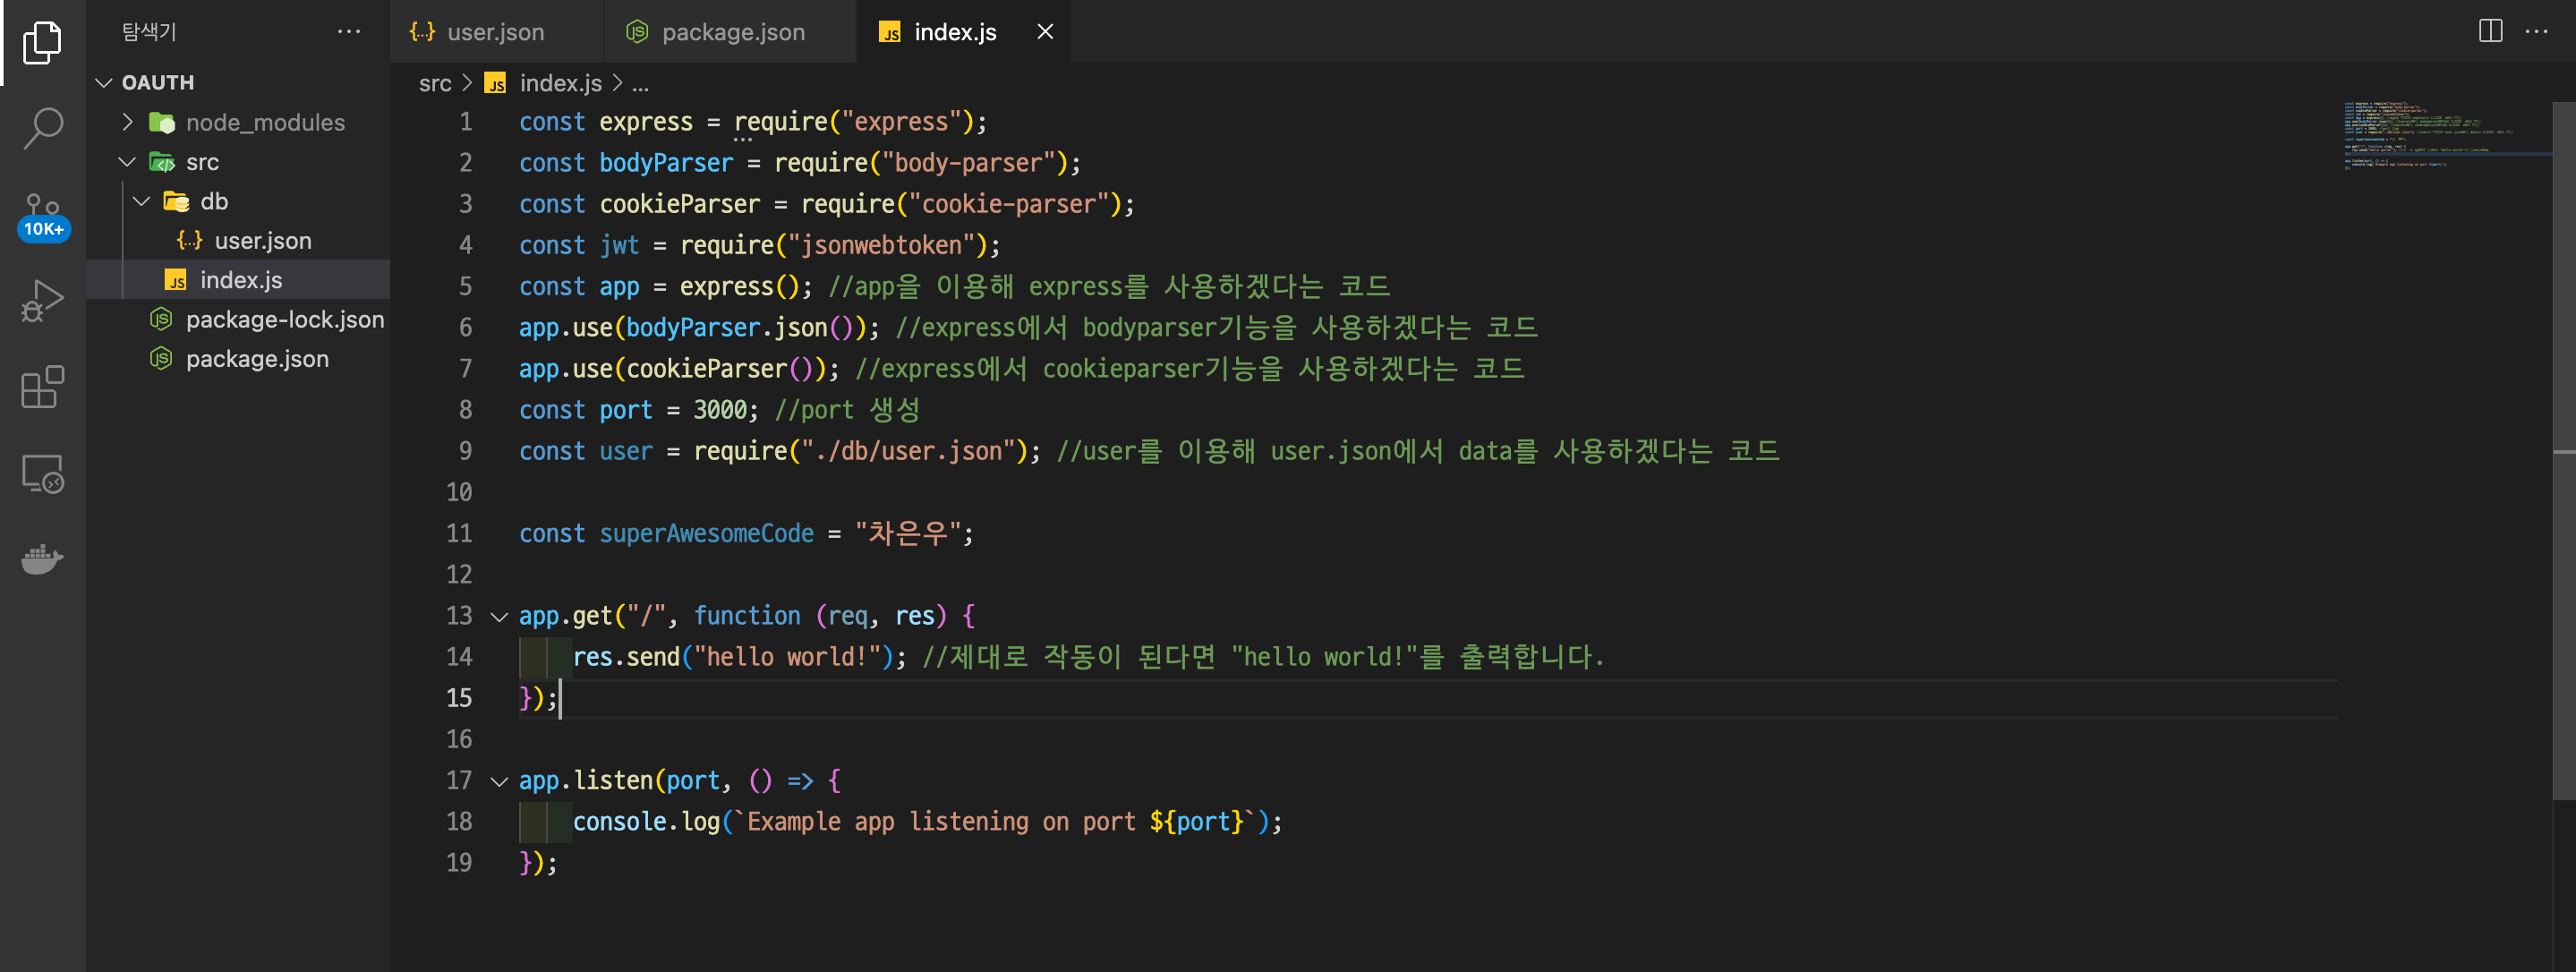
Task: Click bodyParser variable on line 2
Action: pos(666,163)
